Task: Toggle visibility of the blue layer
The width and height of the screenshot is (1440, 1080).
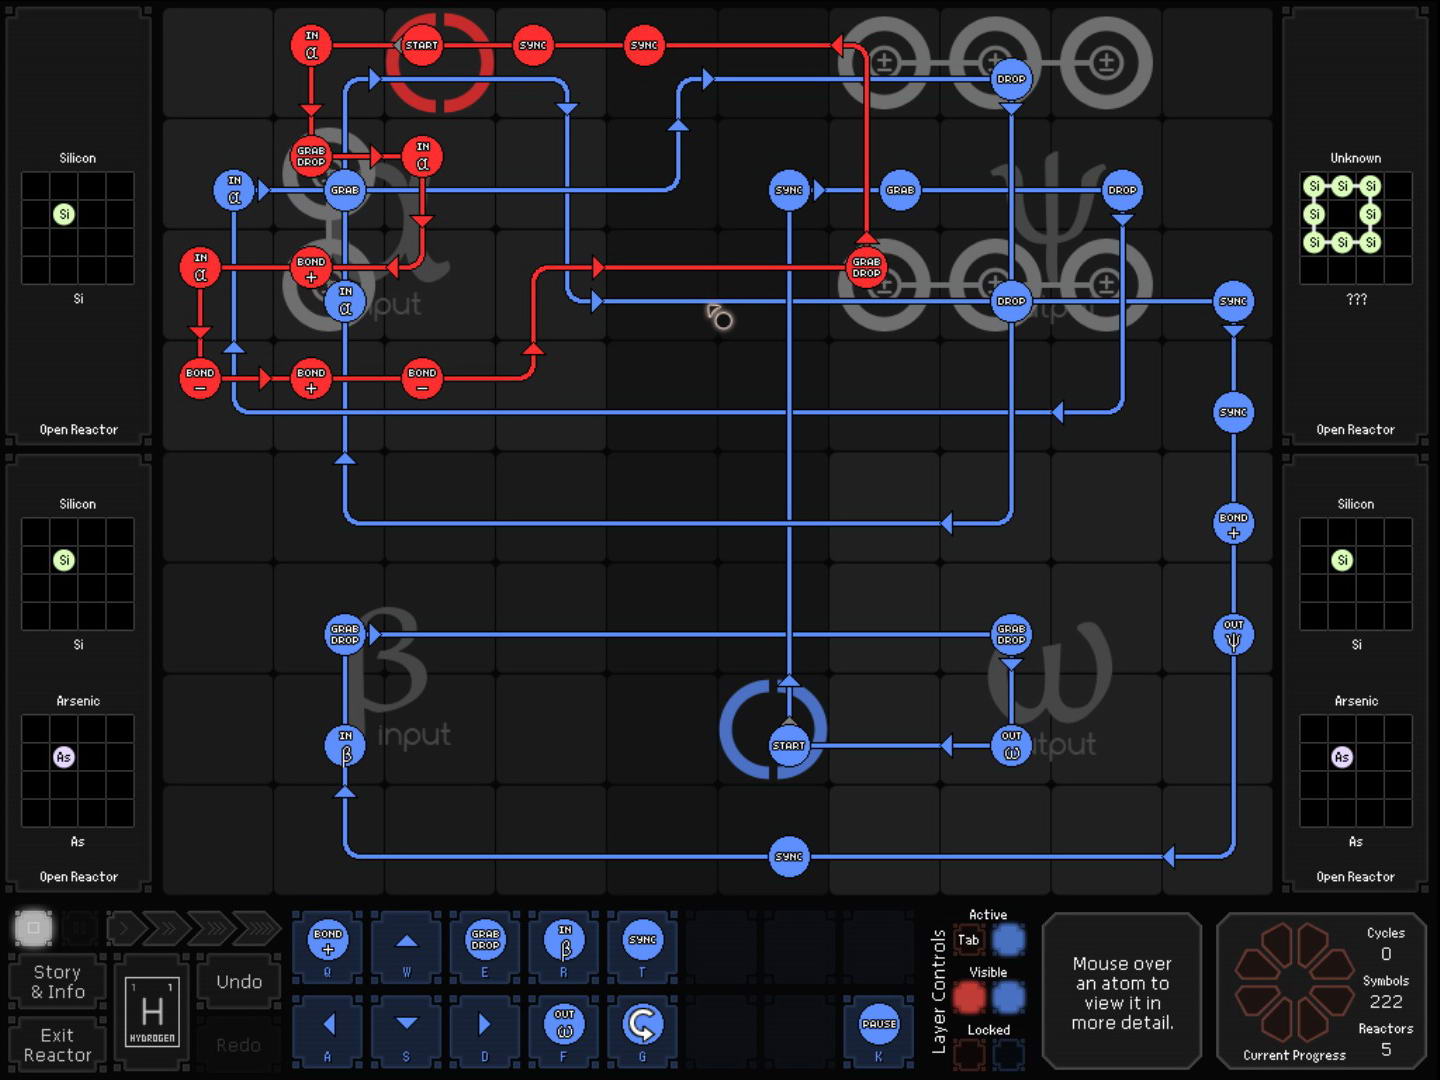Action: [1008, 997]
